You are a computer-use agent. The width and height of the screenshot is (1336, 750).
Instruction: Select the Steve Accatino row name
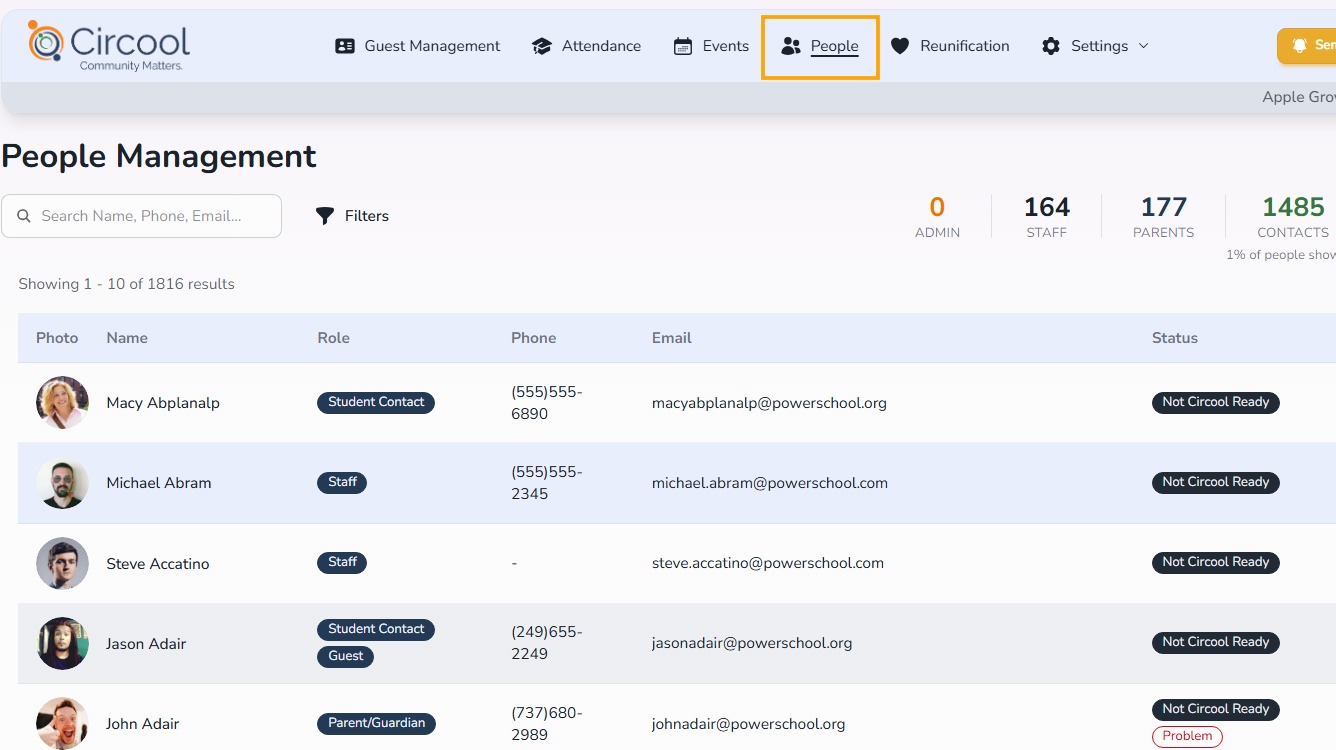(158, 564)
